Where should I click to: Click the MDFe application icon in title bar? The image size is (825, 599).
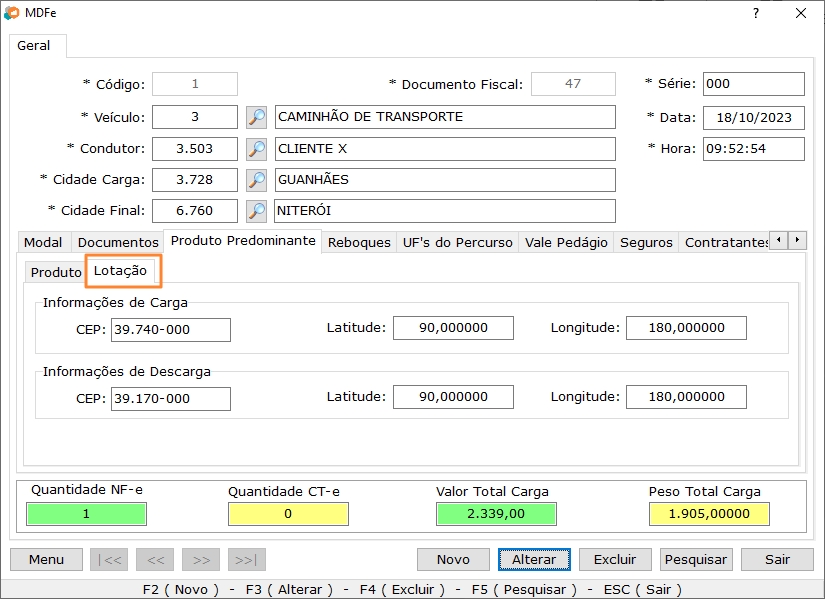click(12, 13)
